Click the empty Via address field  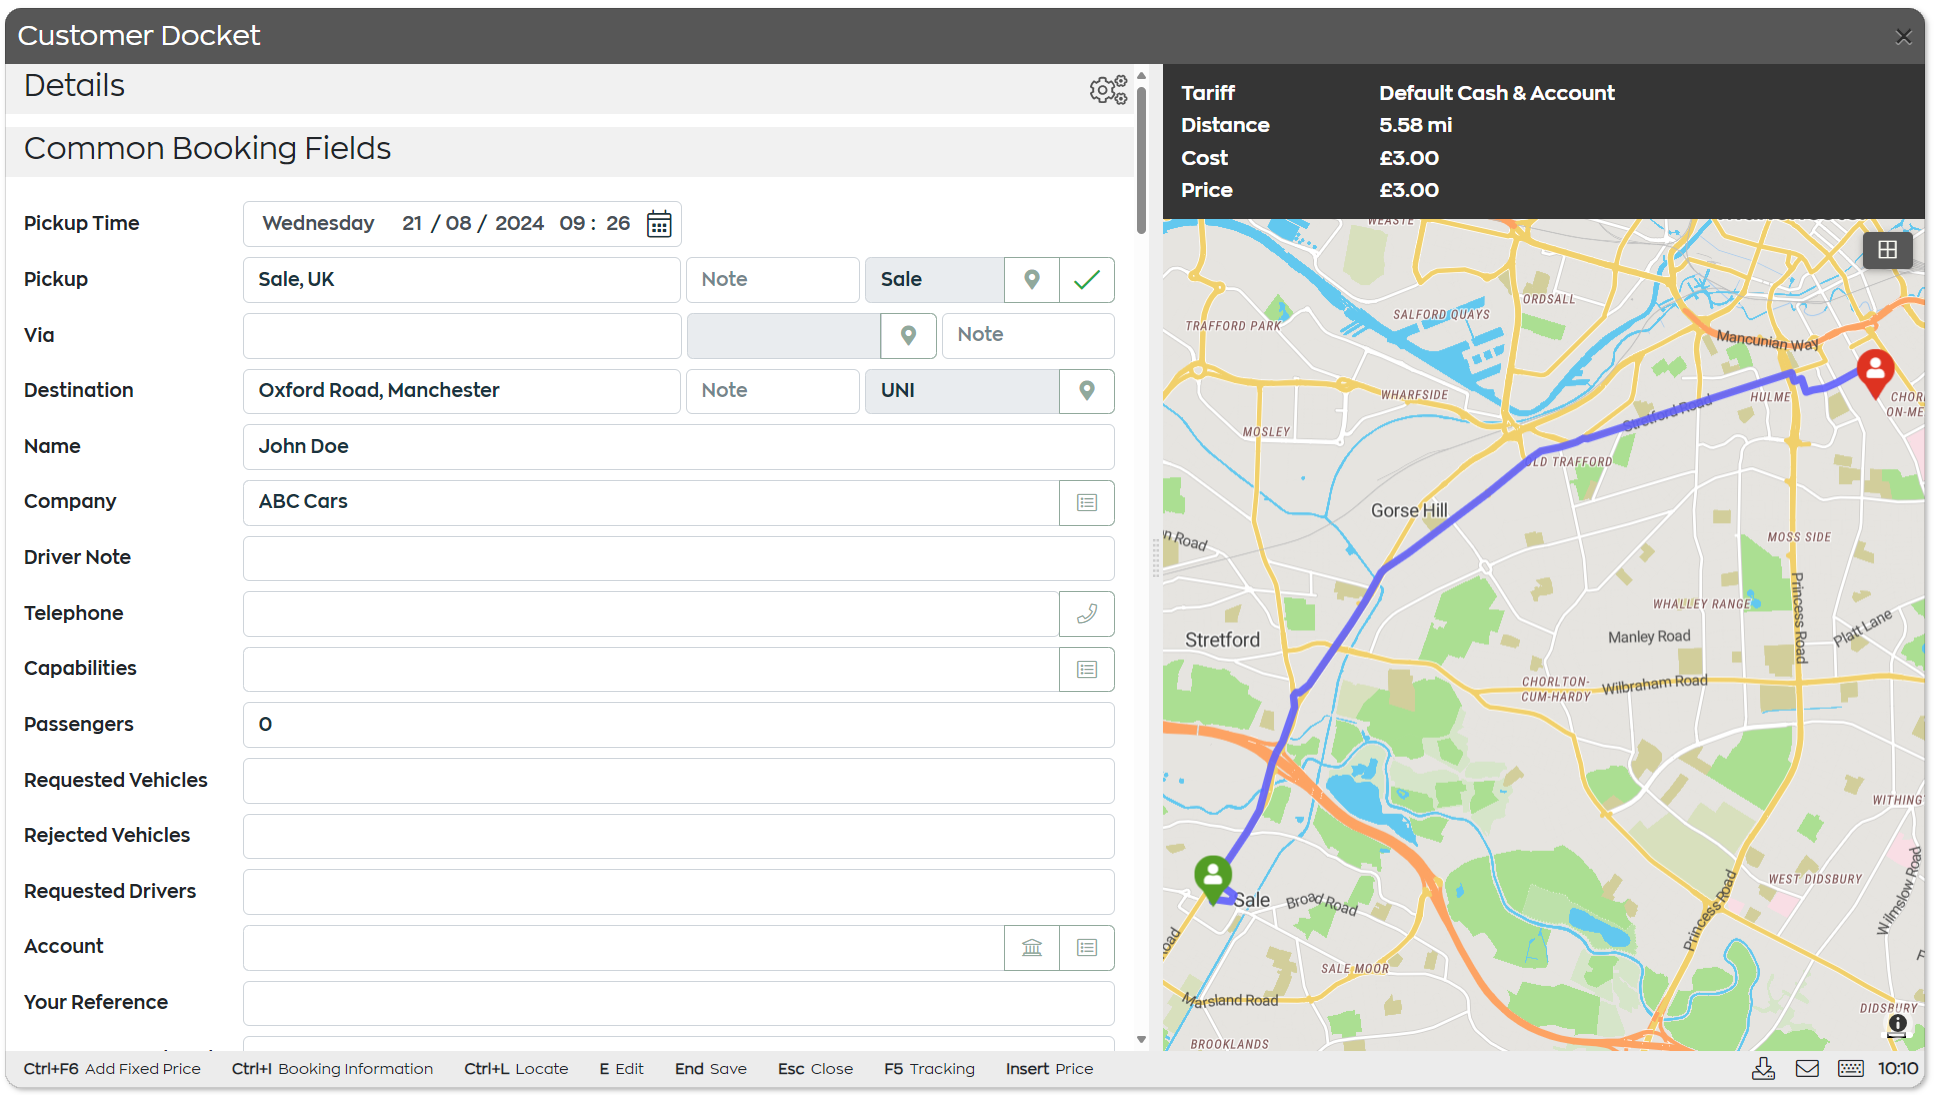coord(462,336)
